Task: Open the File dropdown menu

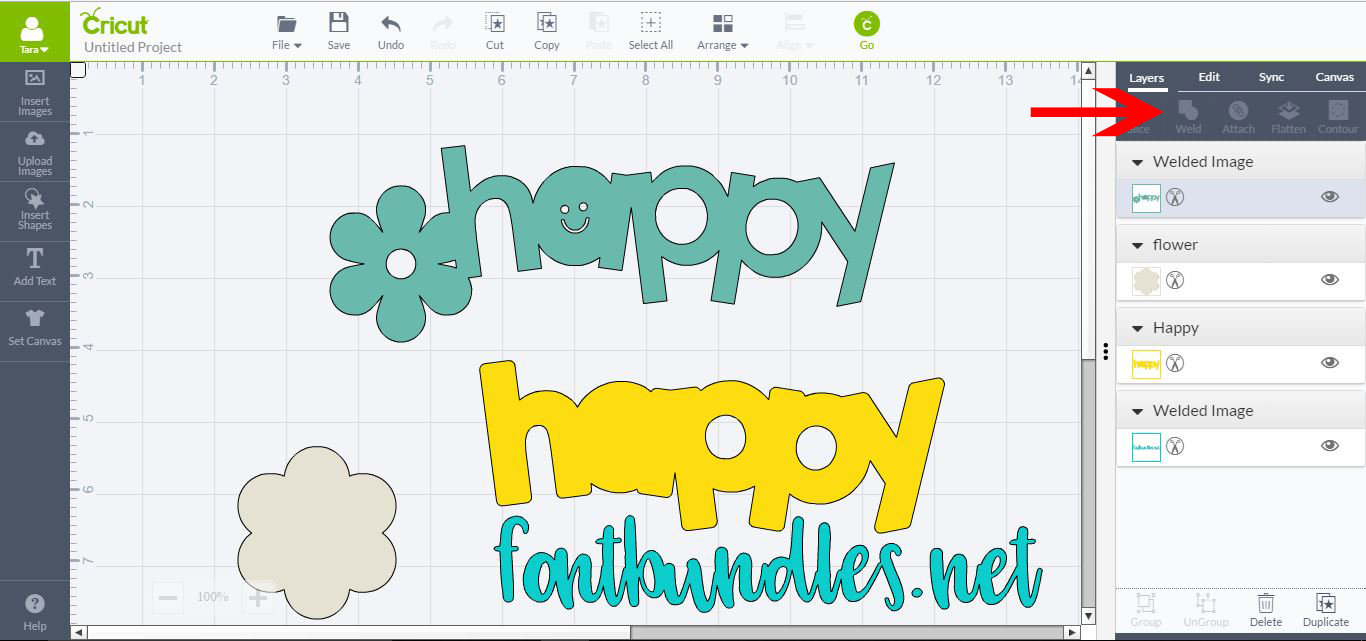Action: coord(286,31)
